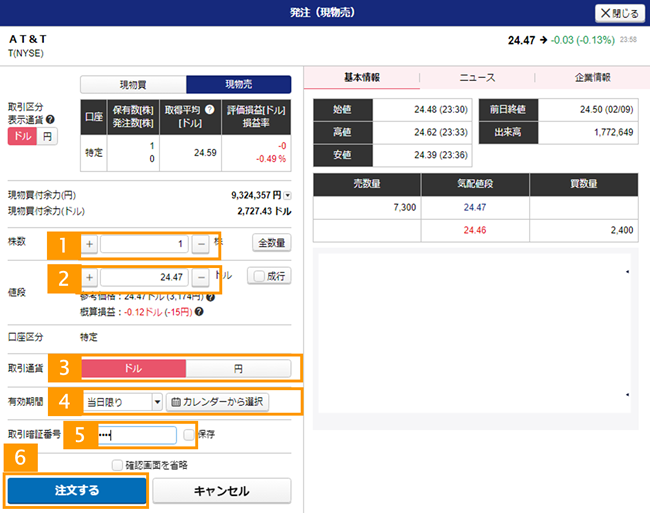Click the -0.49 % loss ratio value
Image resolution: width=650 pixels, height=513 pixels.
coord(271,159)
